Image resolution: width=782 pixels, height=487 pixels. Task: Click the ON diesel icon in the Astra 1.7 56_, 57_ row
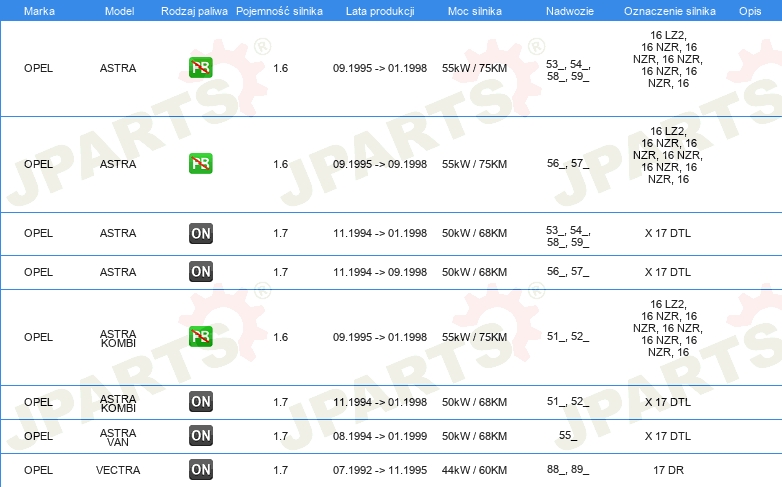click(200, 271)
